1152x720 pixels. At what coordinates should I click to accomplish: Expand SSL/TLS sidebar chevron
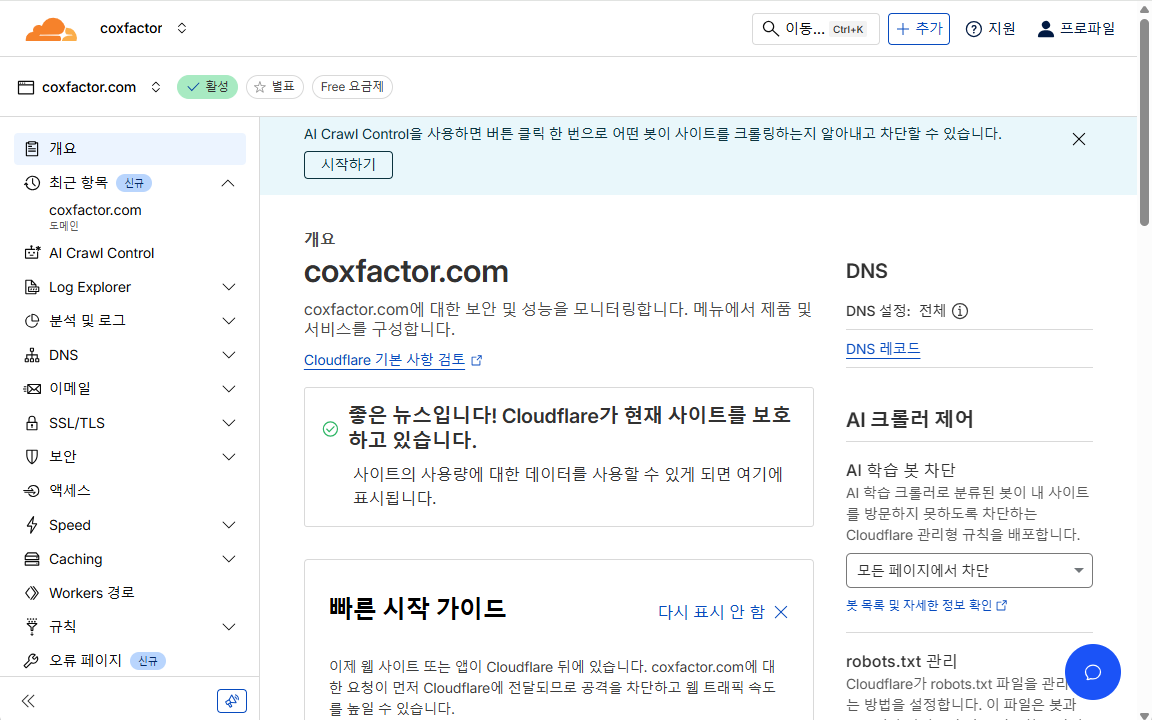click(228, 423)
